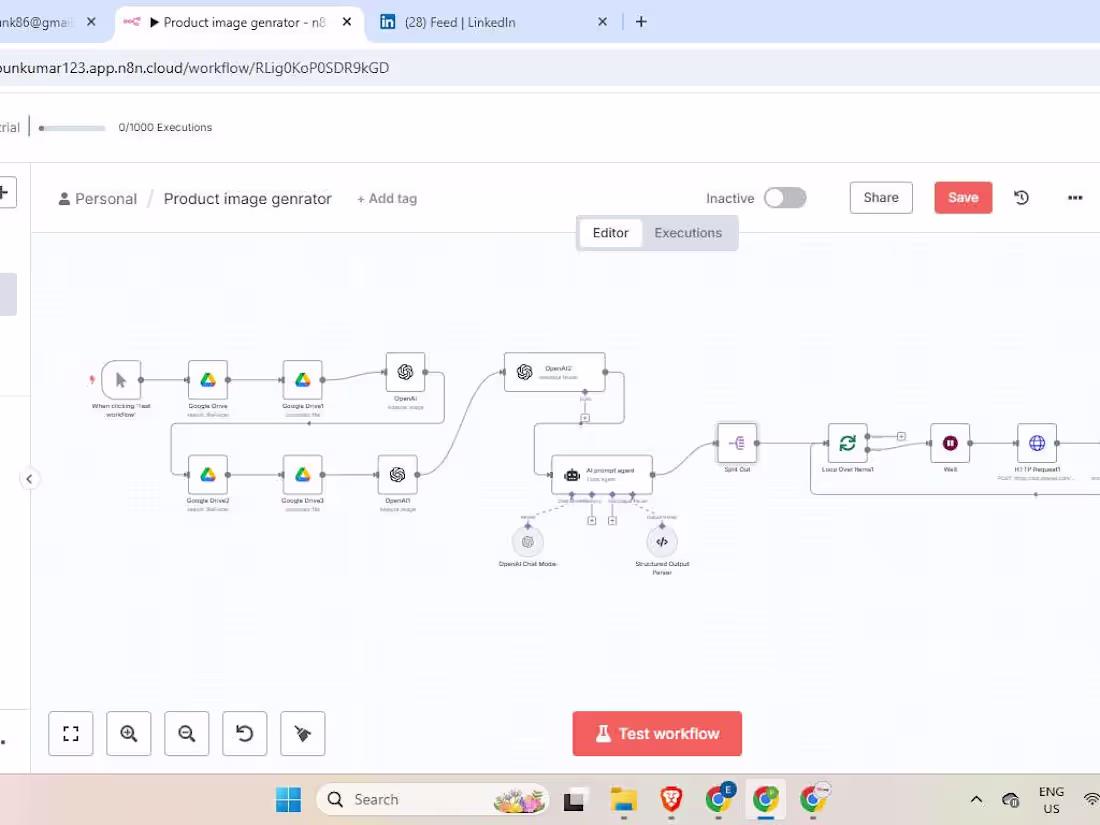Viewport: 1100px width, 825px height.
Task: Open the Wait node
Action: coord(950,442)
